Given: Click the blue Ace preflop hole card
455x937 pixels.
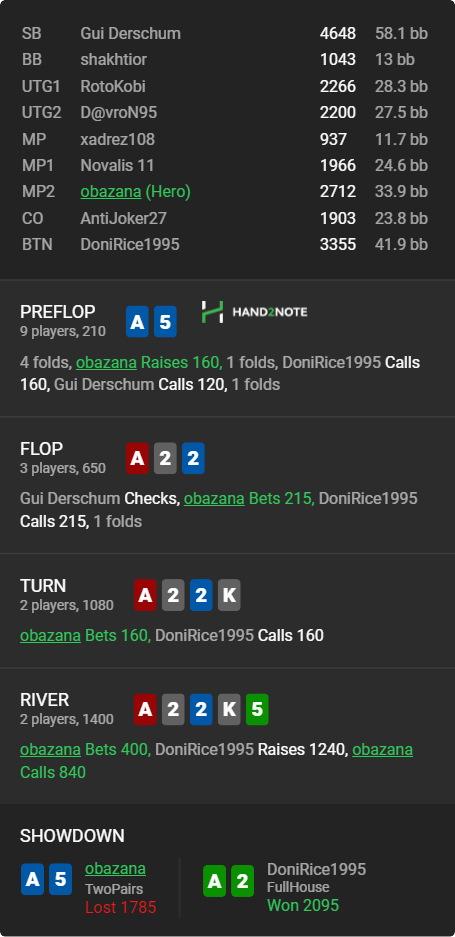Looking at the screenshot, I should click(137, 321).
